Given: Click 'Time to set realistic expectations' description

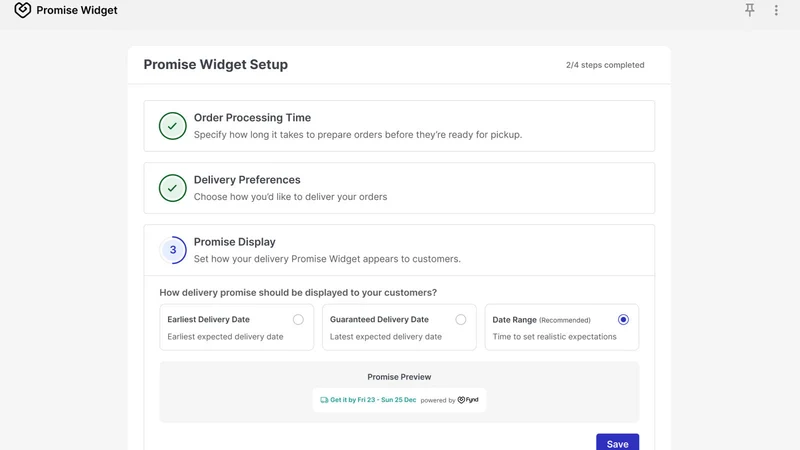Looking at the screenshot, I should coord(554,337).
